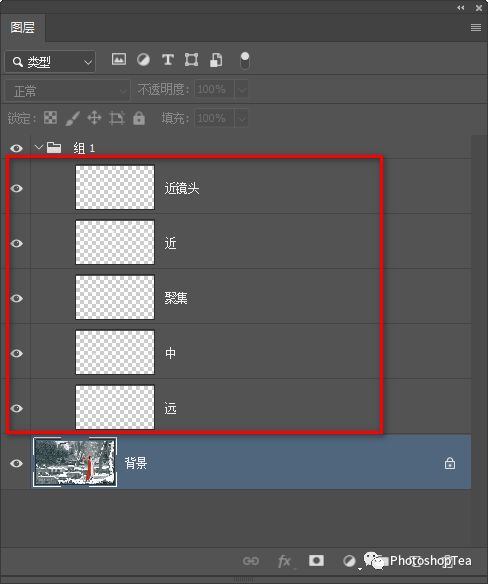Image resolution: width=488 pixels, height=584 pixels.
Task: Filter for shape layers icon
Action: pos(191,60)
